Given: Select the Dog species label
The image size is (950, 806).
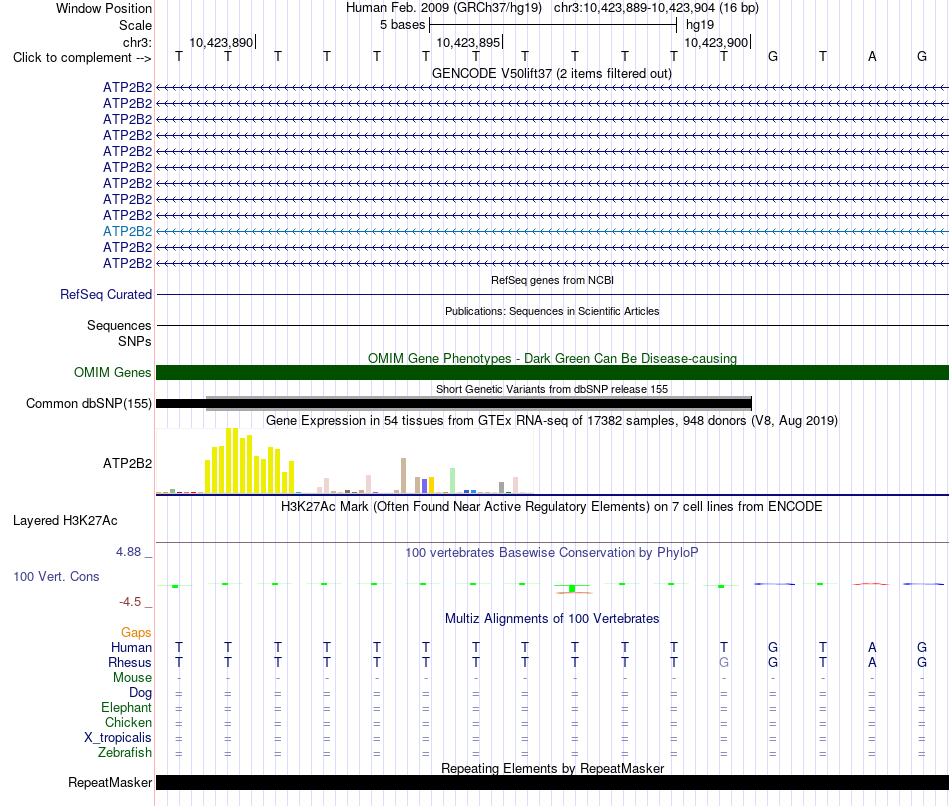Looking at the screenshot, I should pos(140,693).
